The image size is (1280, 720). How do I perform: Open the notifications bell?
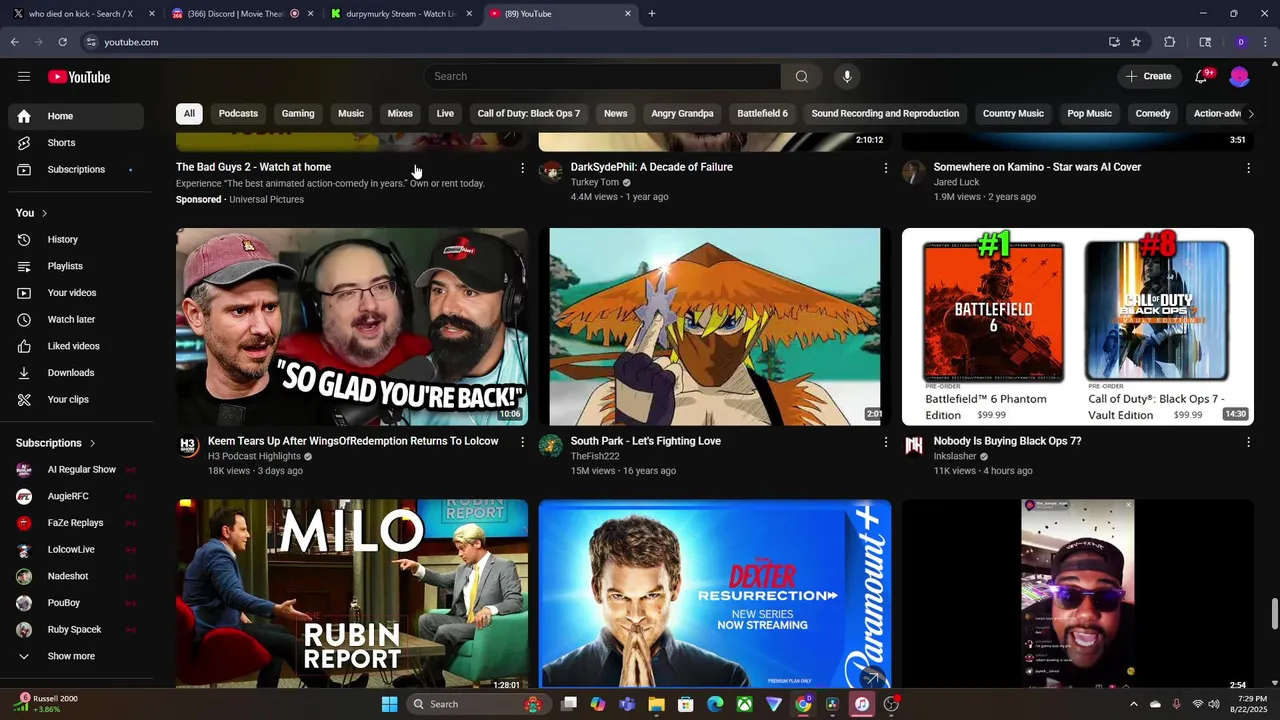[x=1202, y=77]
